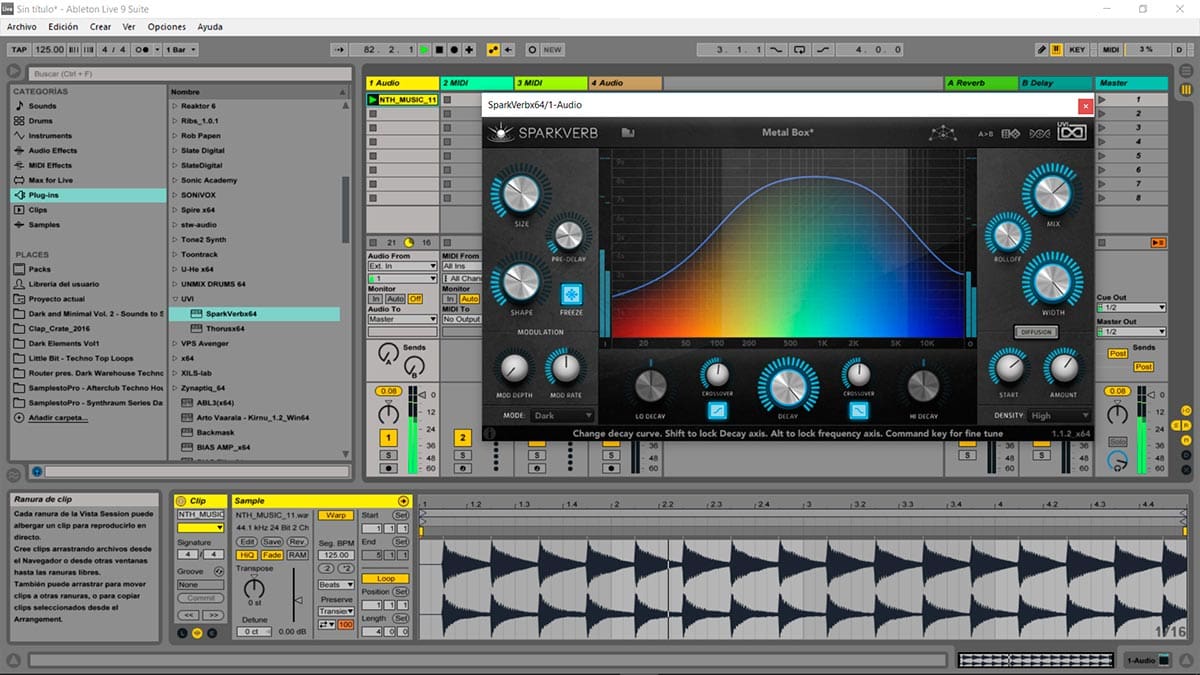Screen dimensions: 1200x675
Task: Open Packs in the Places list
Action: point(40,270)
